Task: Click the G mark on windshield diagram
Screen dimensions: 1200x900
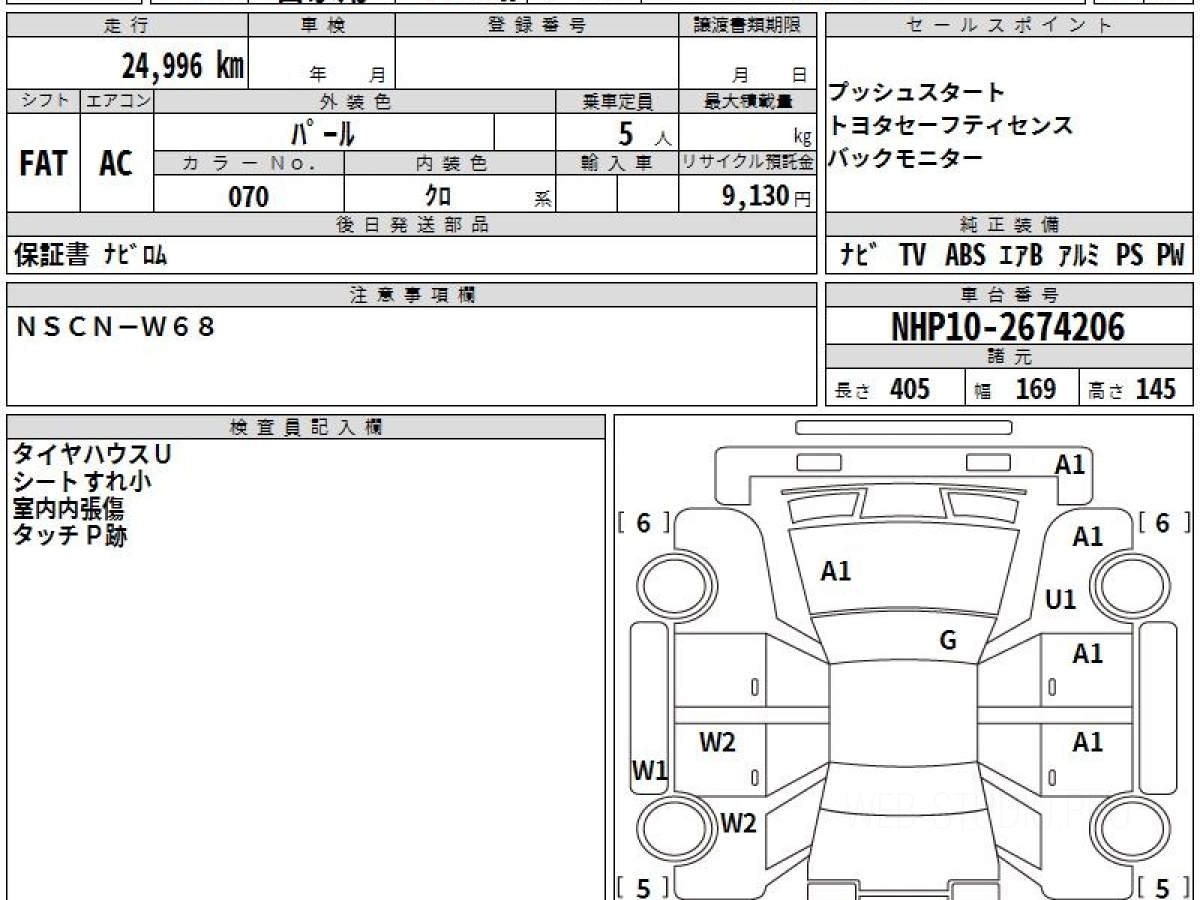Action: pyautogui.click(x=948, y=641)
